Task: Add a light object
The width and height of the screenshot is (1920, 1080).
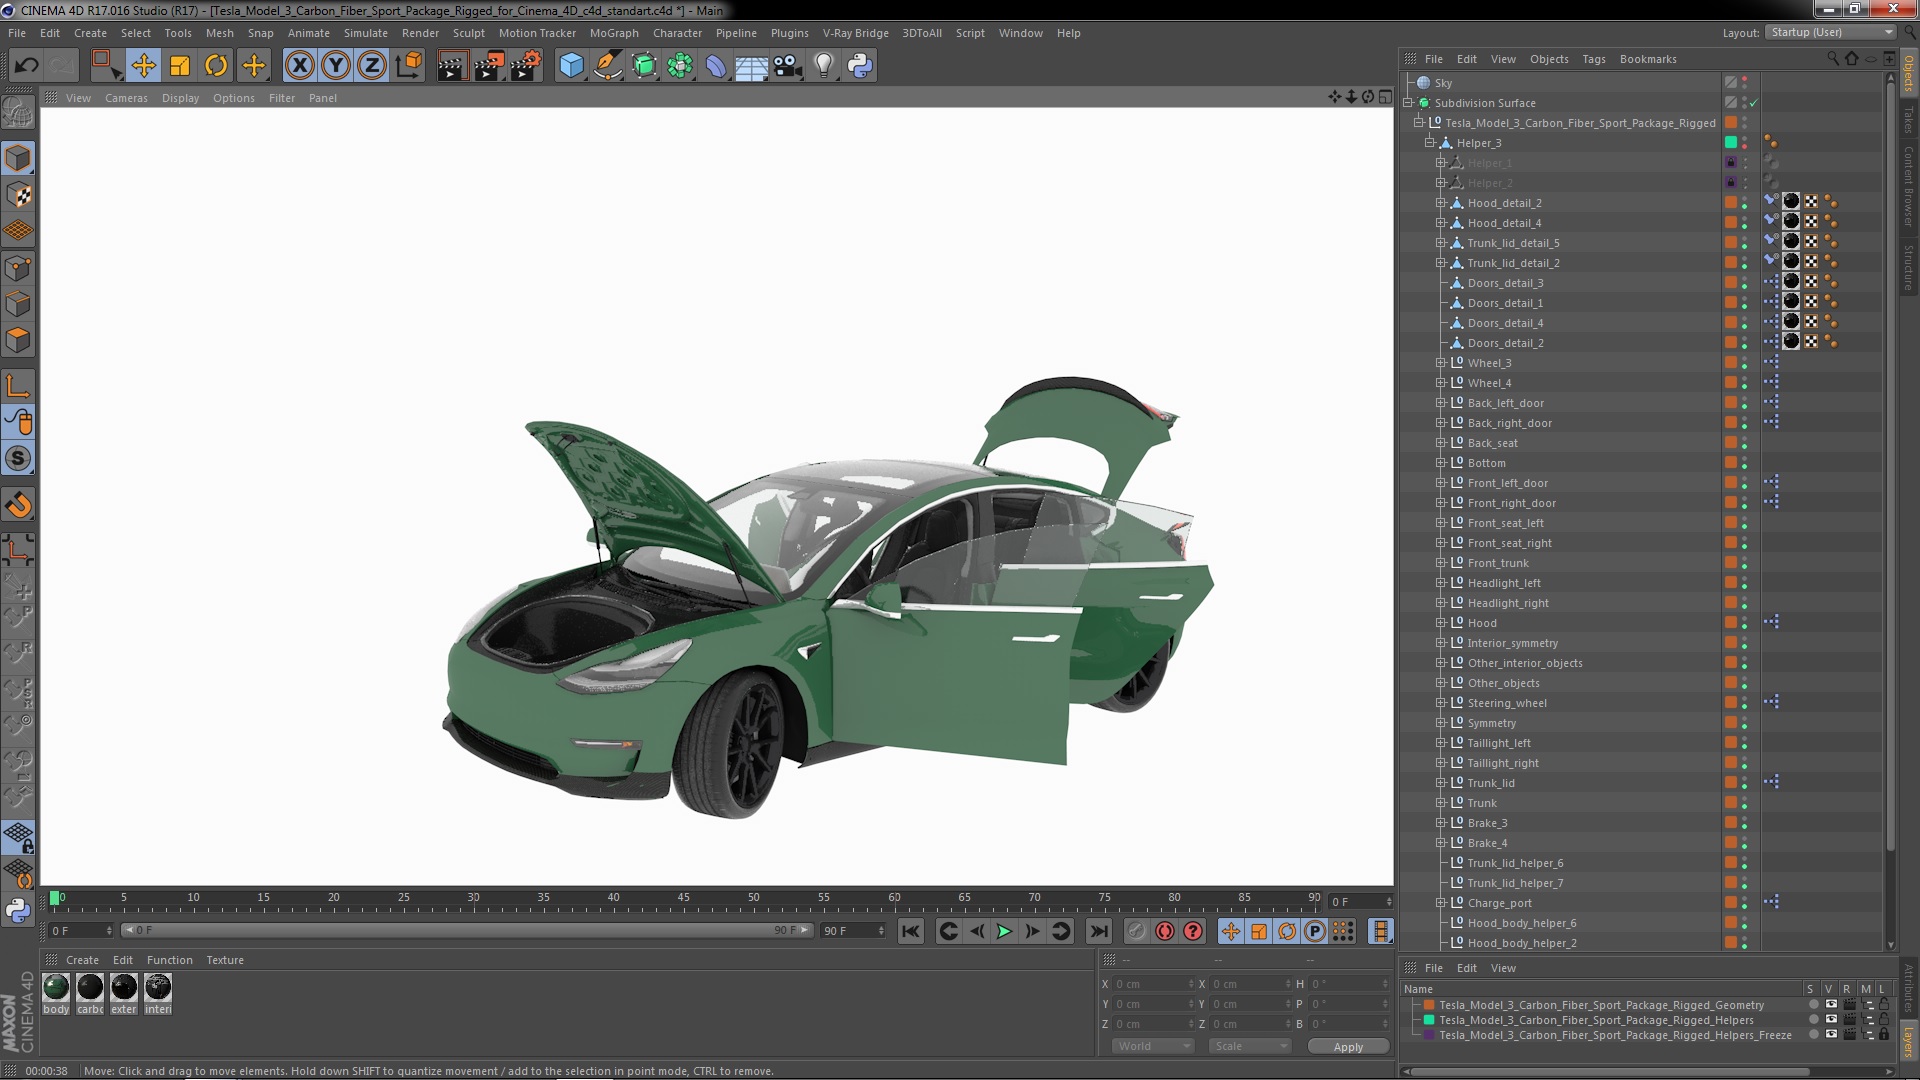Action: 824,66
